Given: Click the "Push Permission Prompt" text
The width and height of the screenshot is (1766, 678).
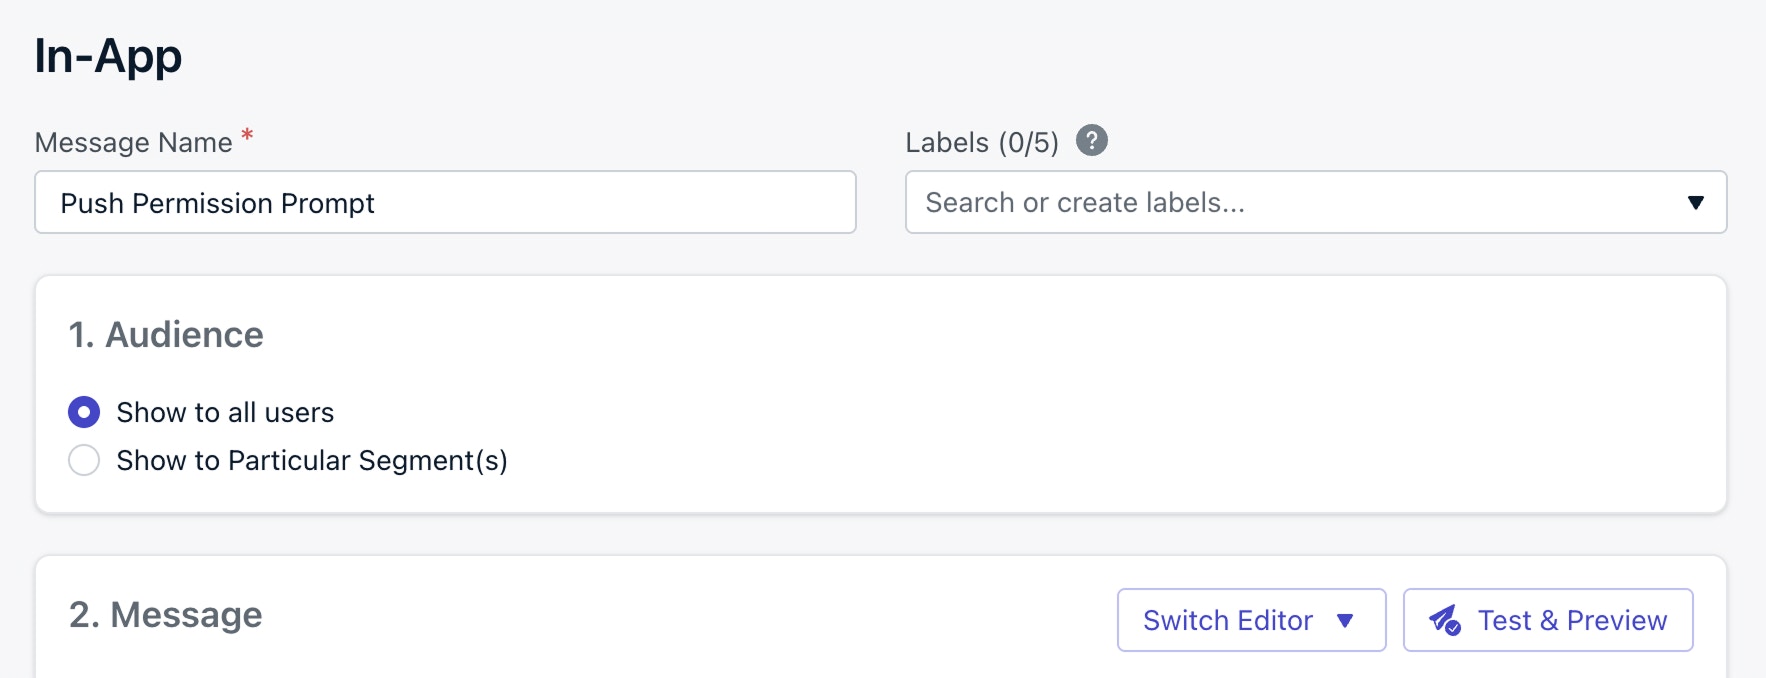Looking at the screenshot, I should pos(217,203).
